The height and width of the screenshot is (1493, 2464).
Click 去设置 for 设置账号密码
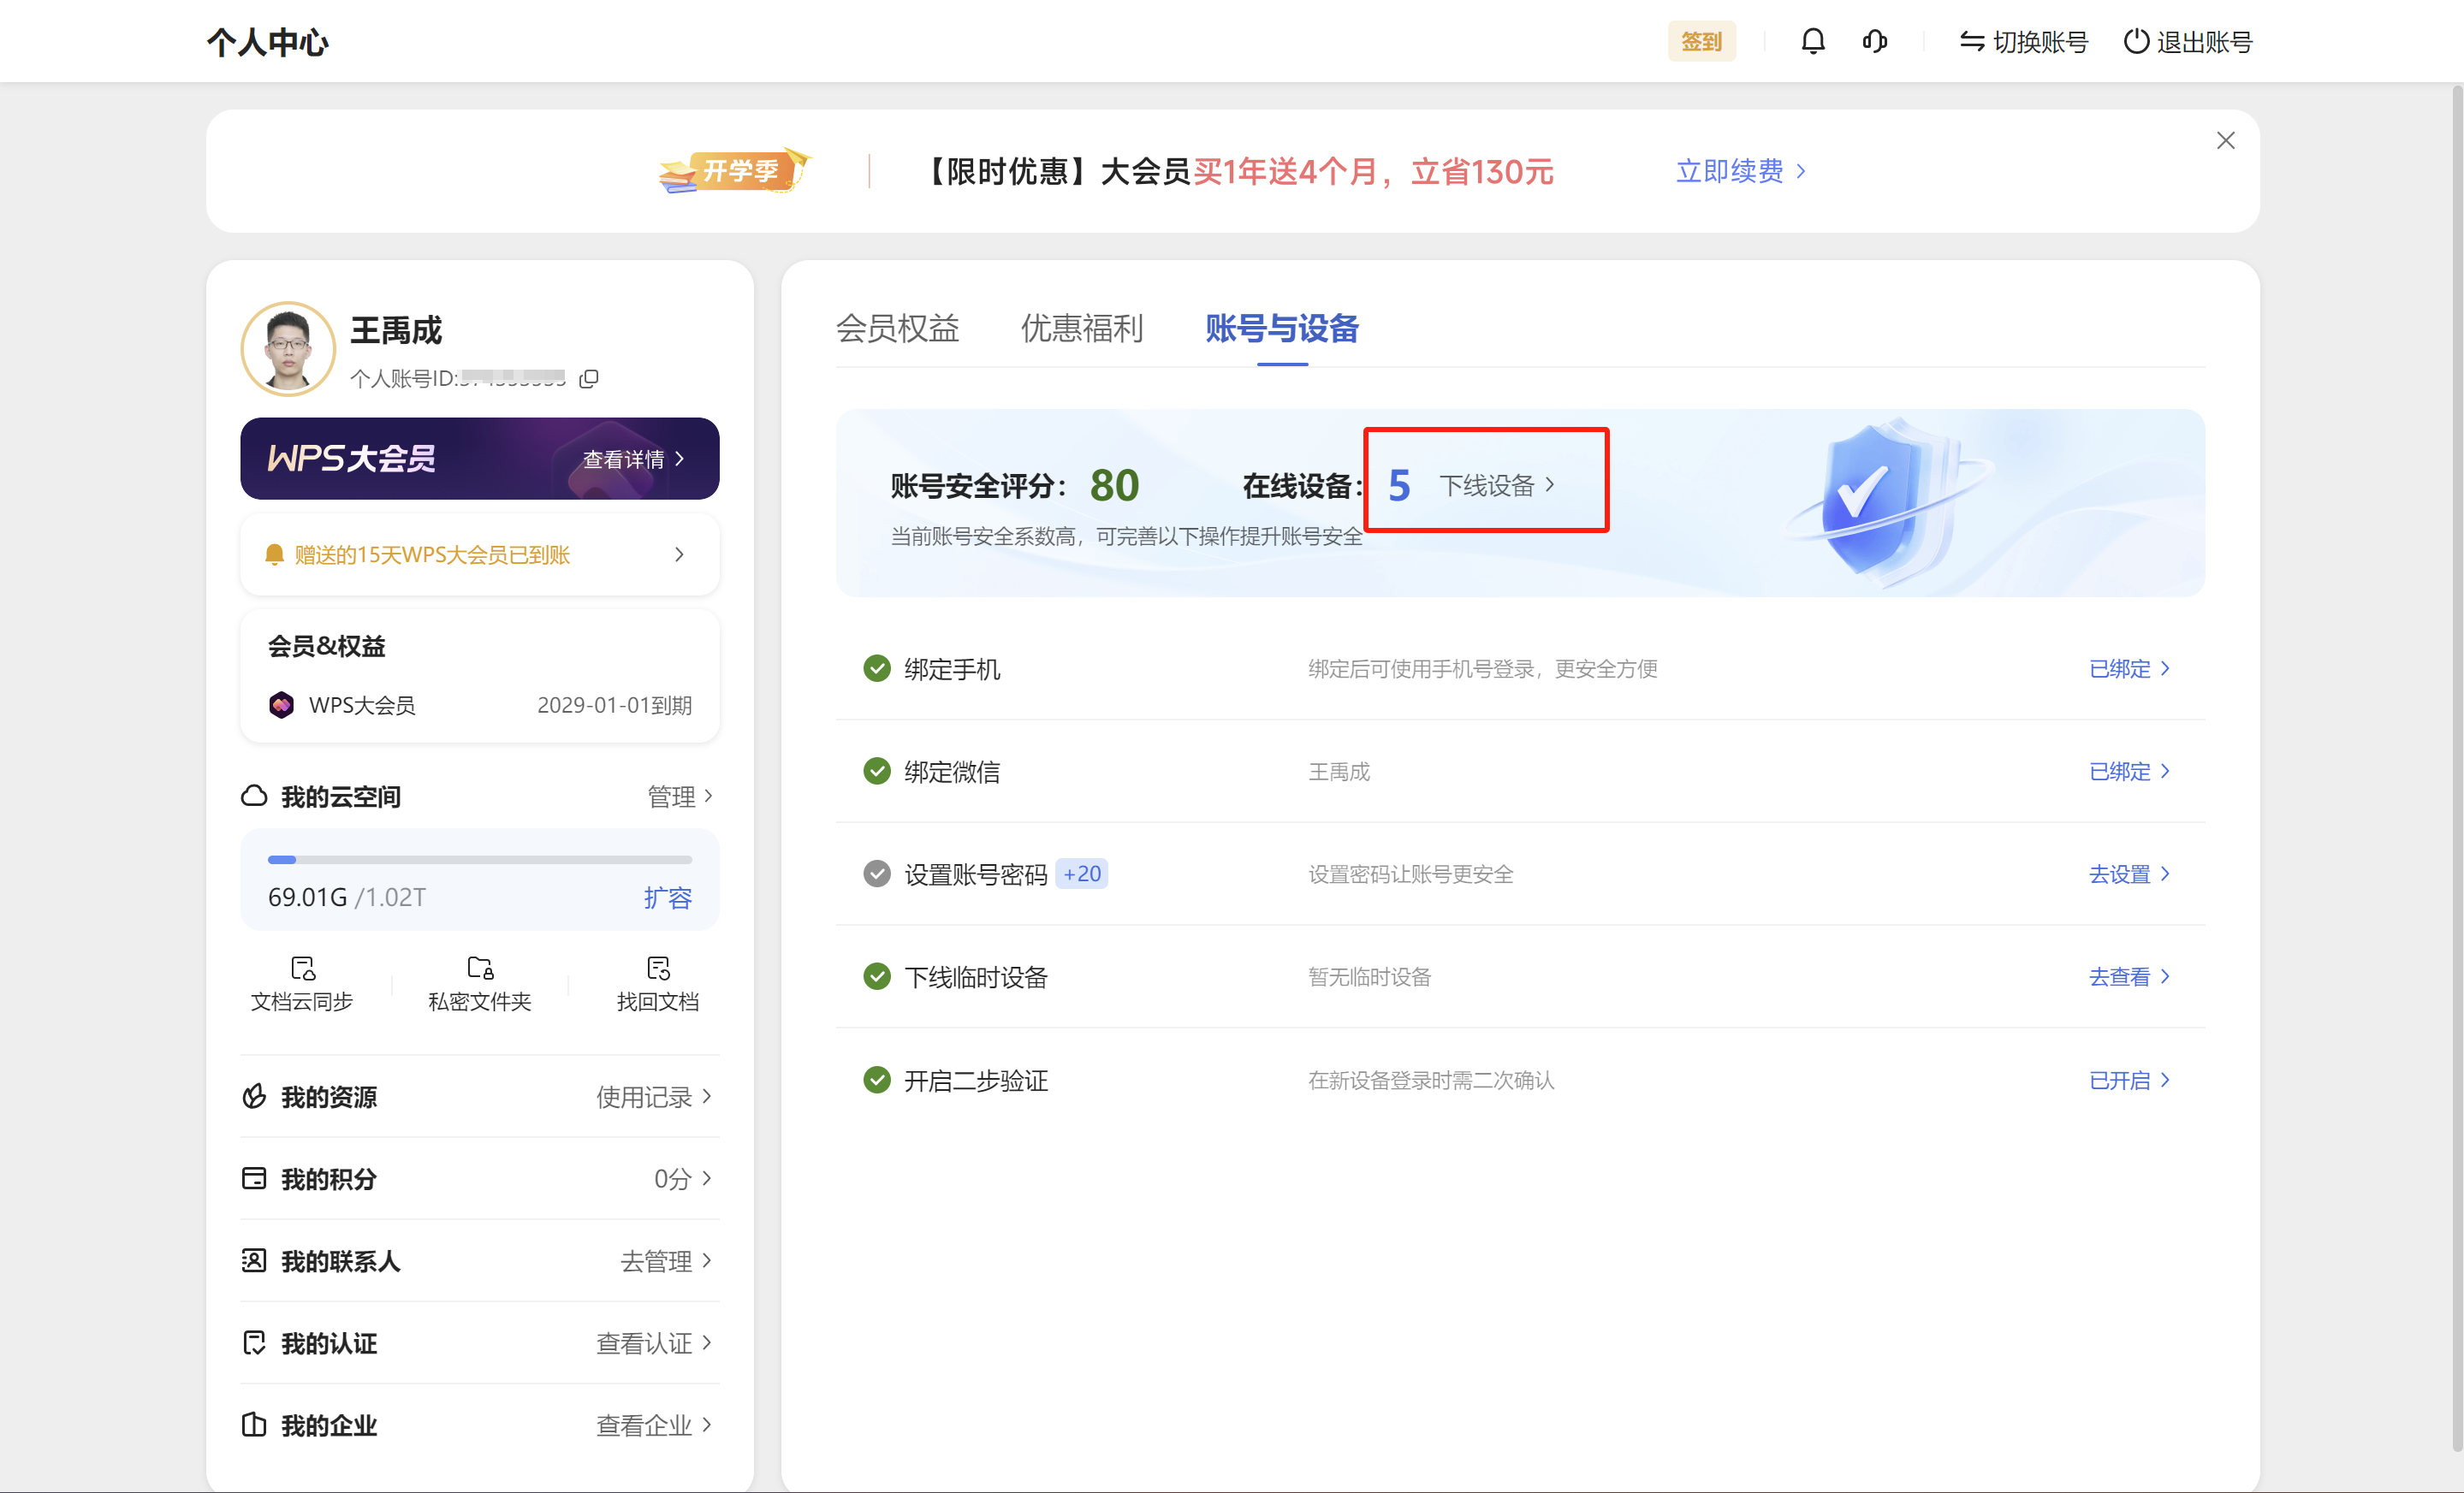2129,874
